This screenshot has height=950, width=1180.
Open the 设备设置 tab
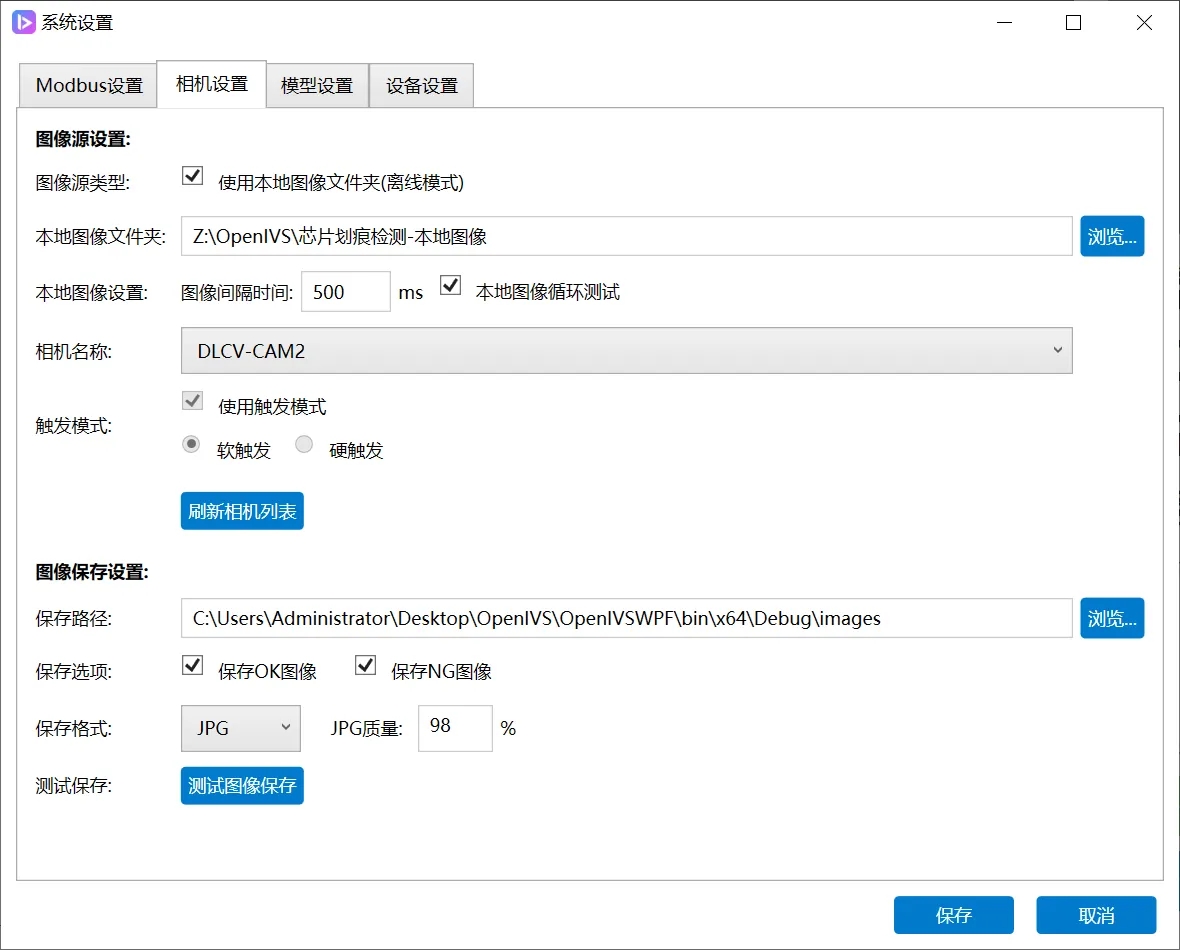[x=421, y=85]
